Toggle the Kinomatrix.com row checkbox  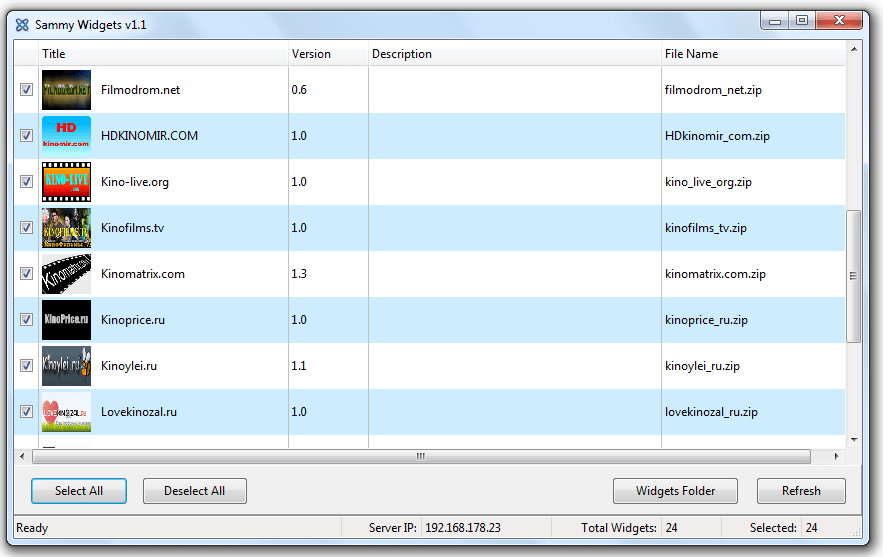pyautogui.click(x=26, y=274)
